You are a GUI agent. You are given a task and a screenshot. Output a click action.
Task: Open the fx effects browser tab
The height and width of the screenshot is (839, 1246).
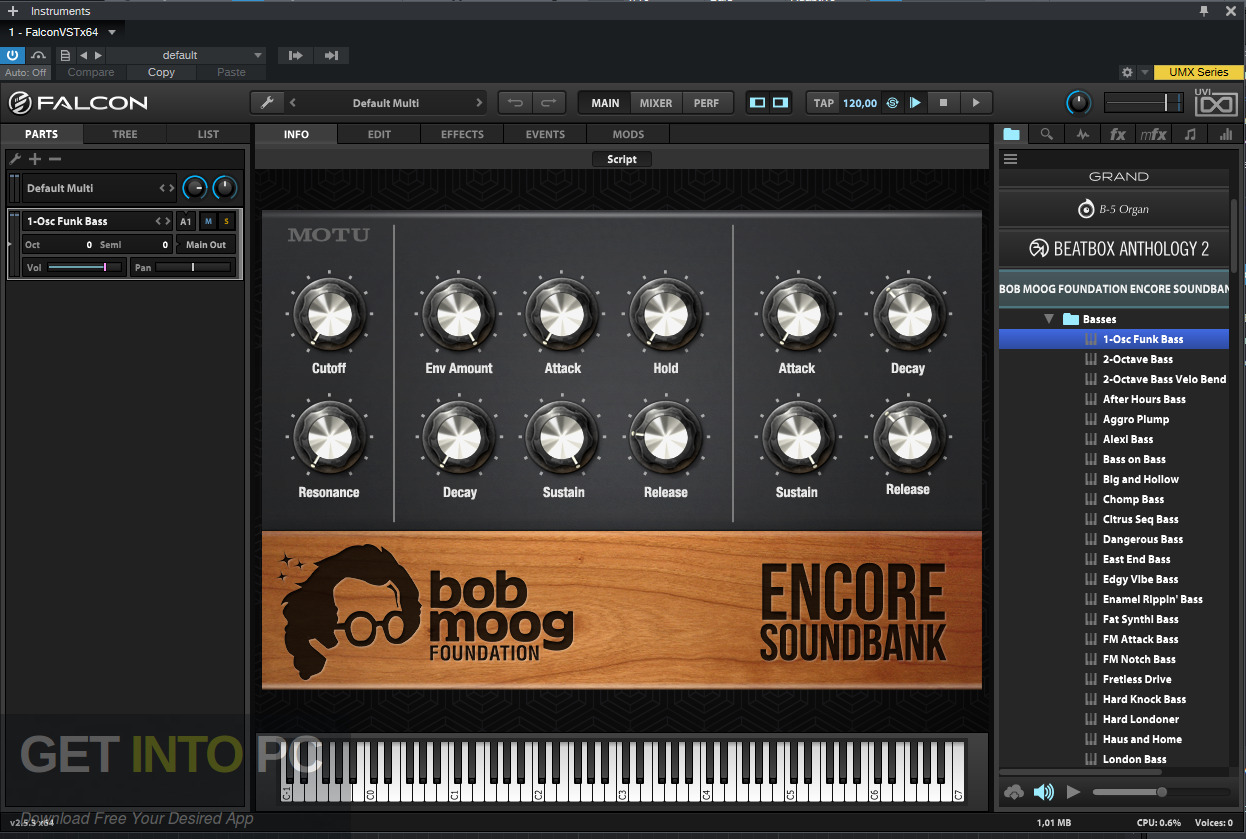coord(1117,134)
